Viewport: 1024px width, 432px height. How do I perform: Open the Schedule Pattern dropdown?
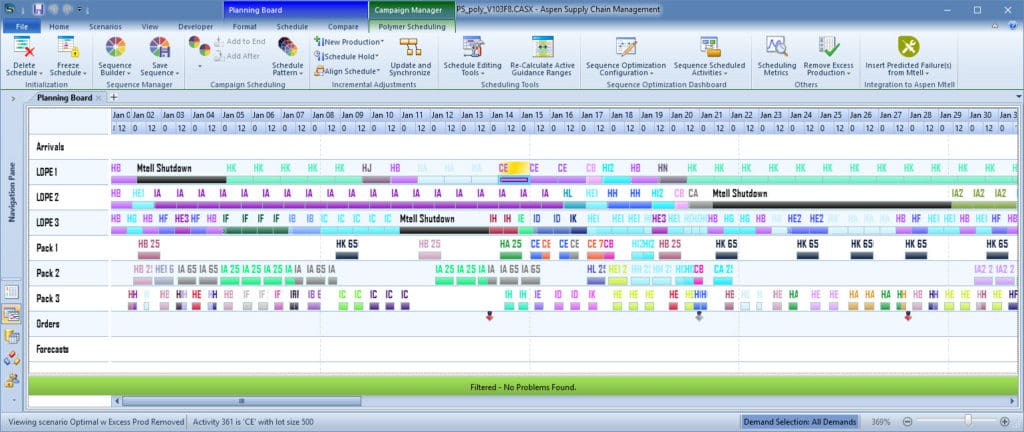tap(288, 72)
